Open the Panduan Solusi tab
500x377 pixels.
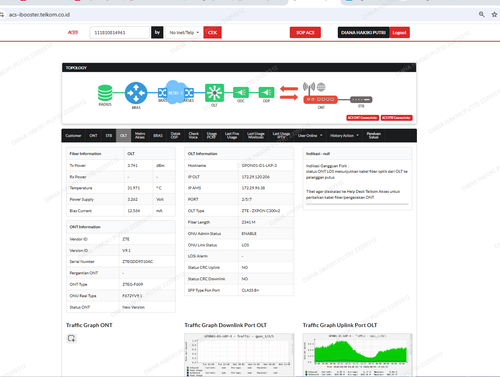coord(374,136)
